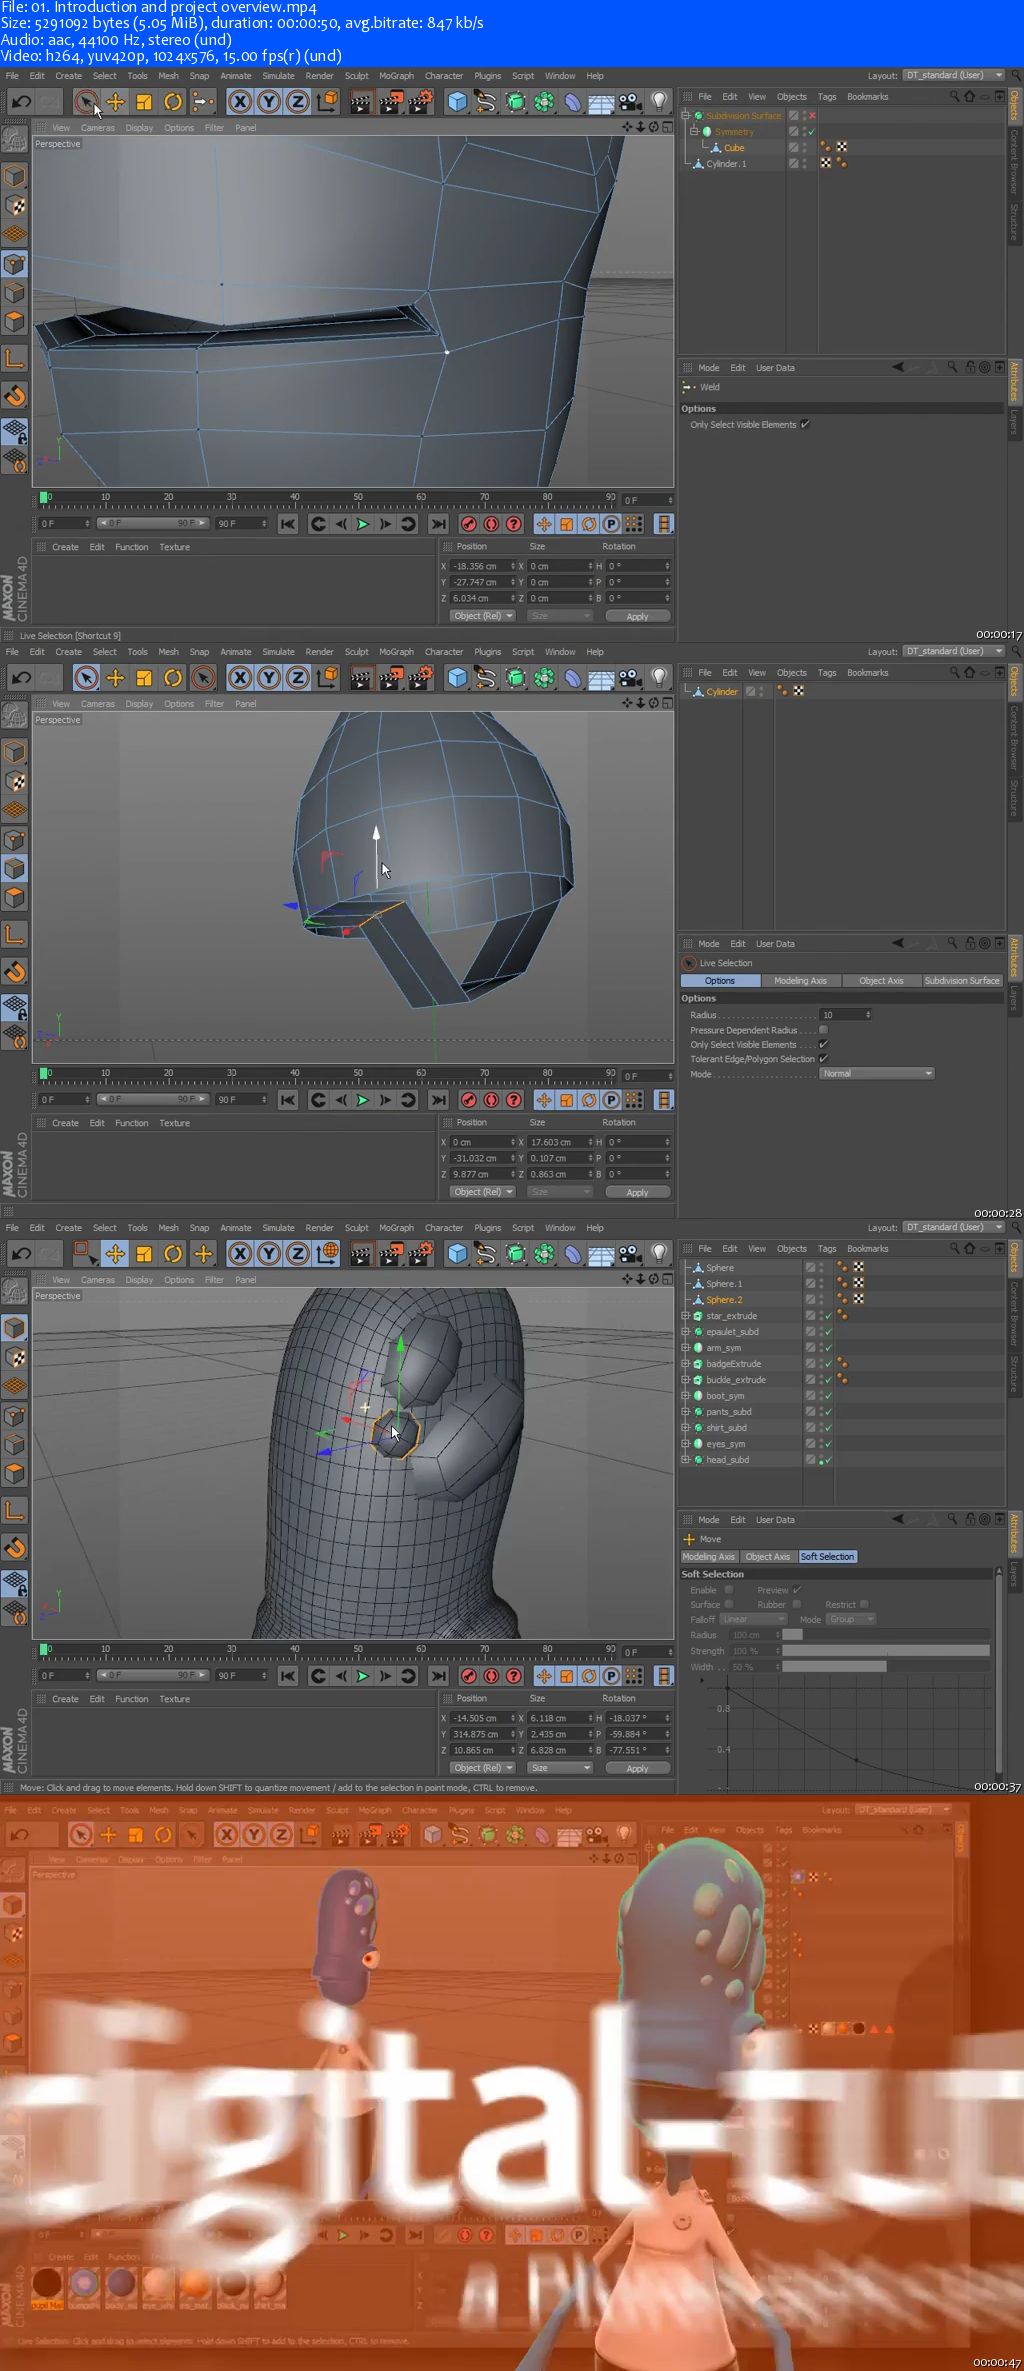Viewport: 1024px width, 2371px height.
Task: Click Undo in the 00:00:17 frame toolbar
Action: (x=21, y=102)
